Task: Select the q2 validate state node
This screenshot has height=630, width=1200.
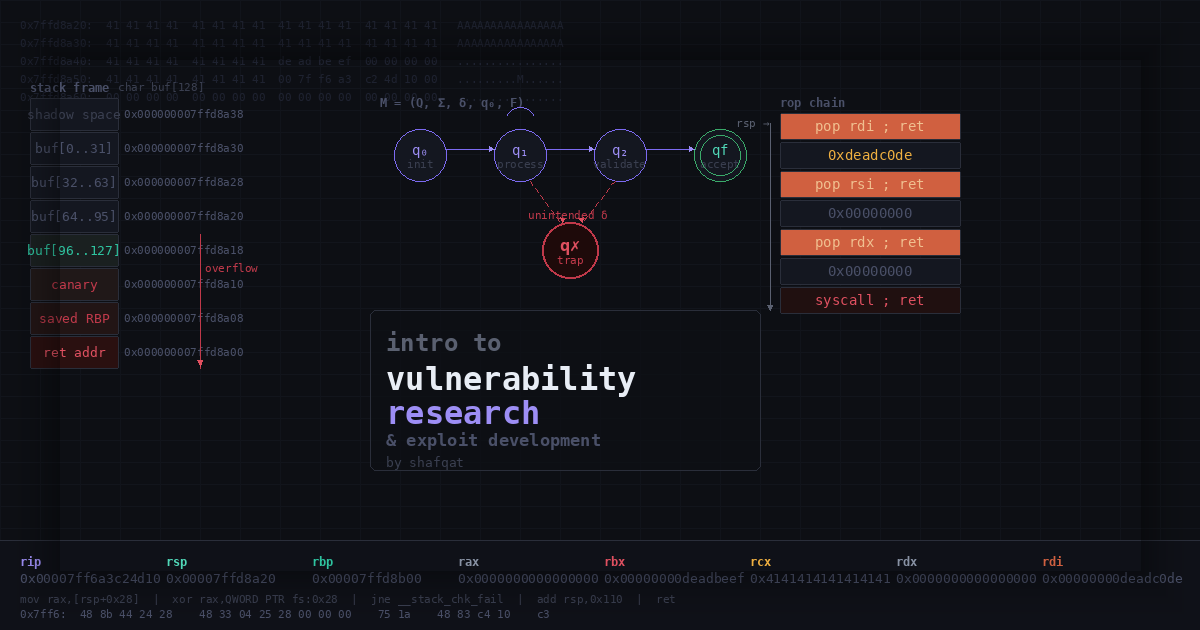Action: tap(619, 155)
